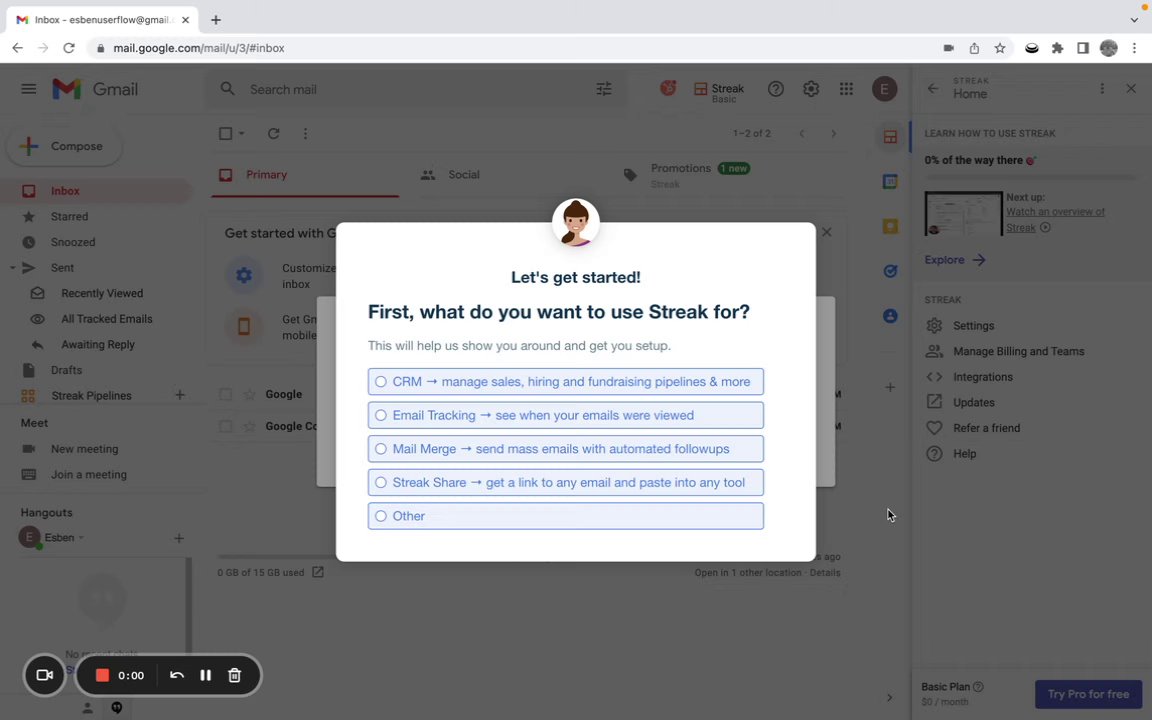The height and width of the screenshot is (720, 1152).
Task: Close the Streak side panel
Action: 1131,88
